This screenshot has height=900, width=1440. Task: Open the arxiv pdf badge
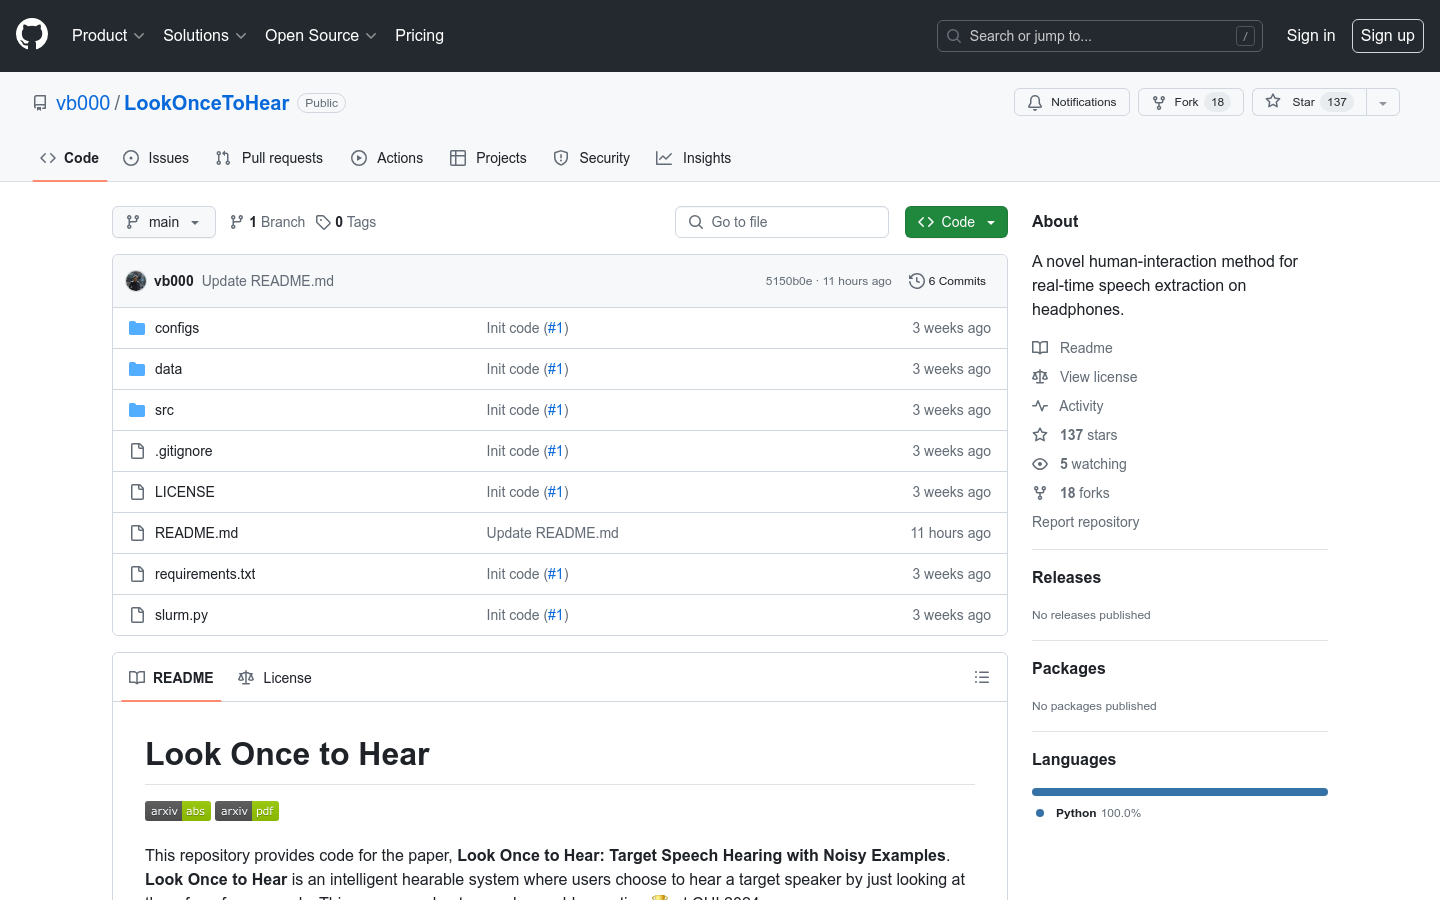pyautogui.click(x=247, y=811)
